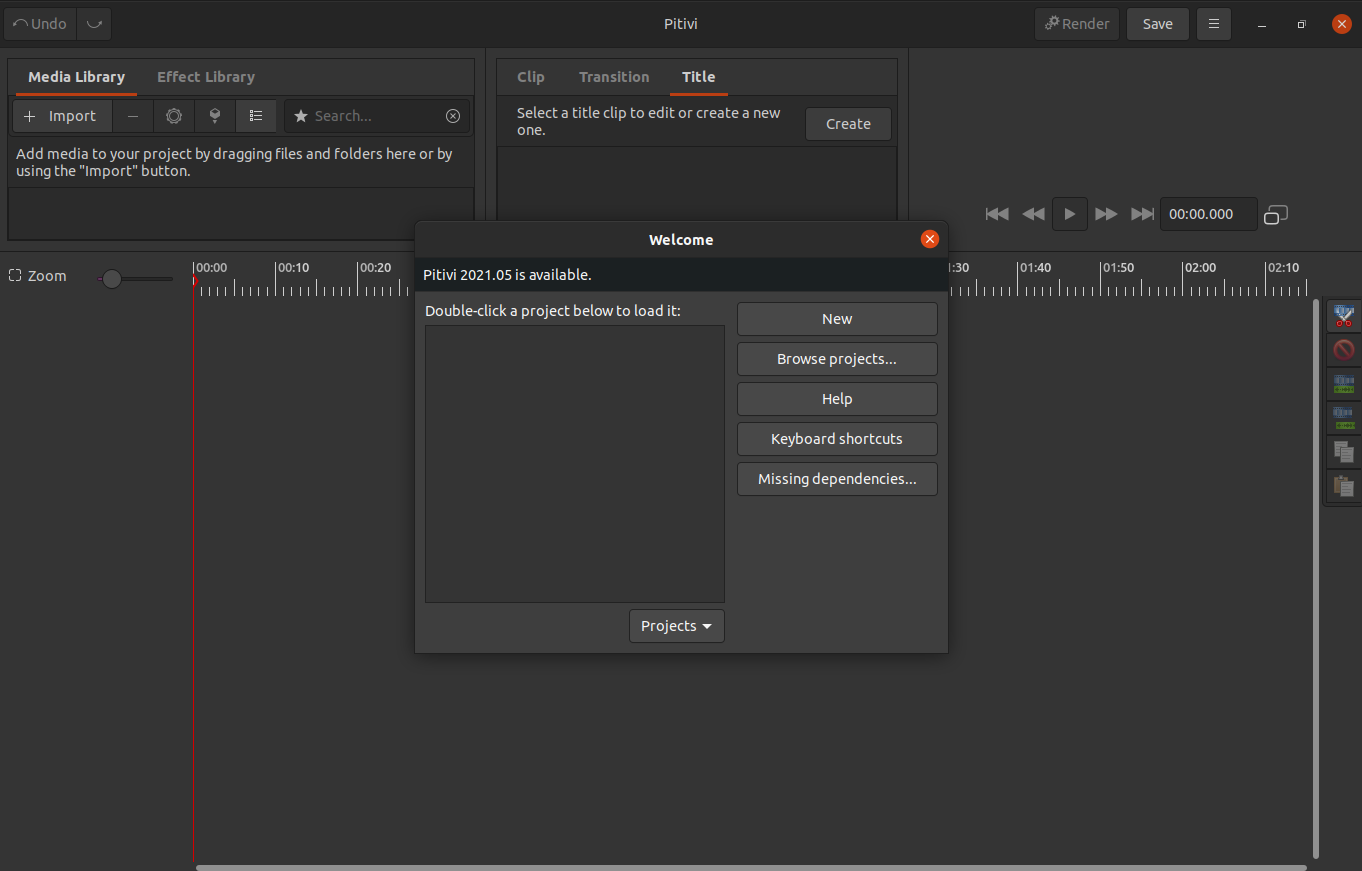This screenshot has height=871, width=1362.
Task: Click the Missing dependencies... button
Action: 837,479
